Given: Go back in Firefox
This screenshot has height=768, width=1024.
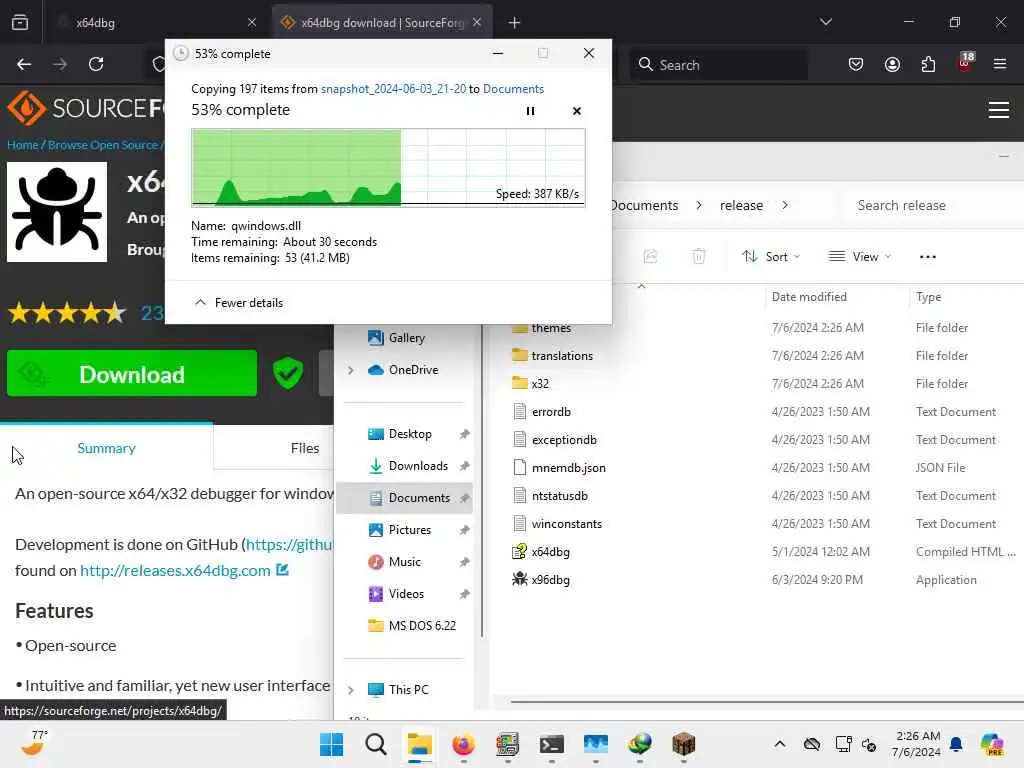Looking at the screenshot, I should pos(24,64).
